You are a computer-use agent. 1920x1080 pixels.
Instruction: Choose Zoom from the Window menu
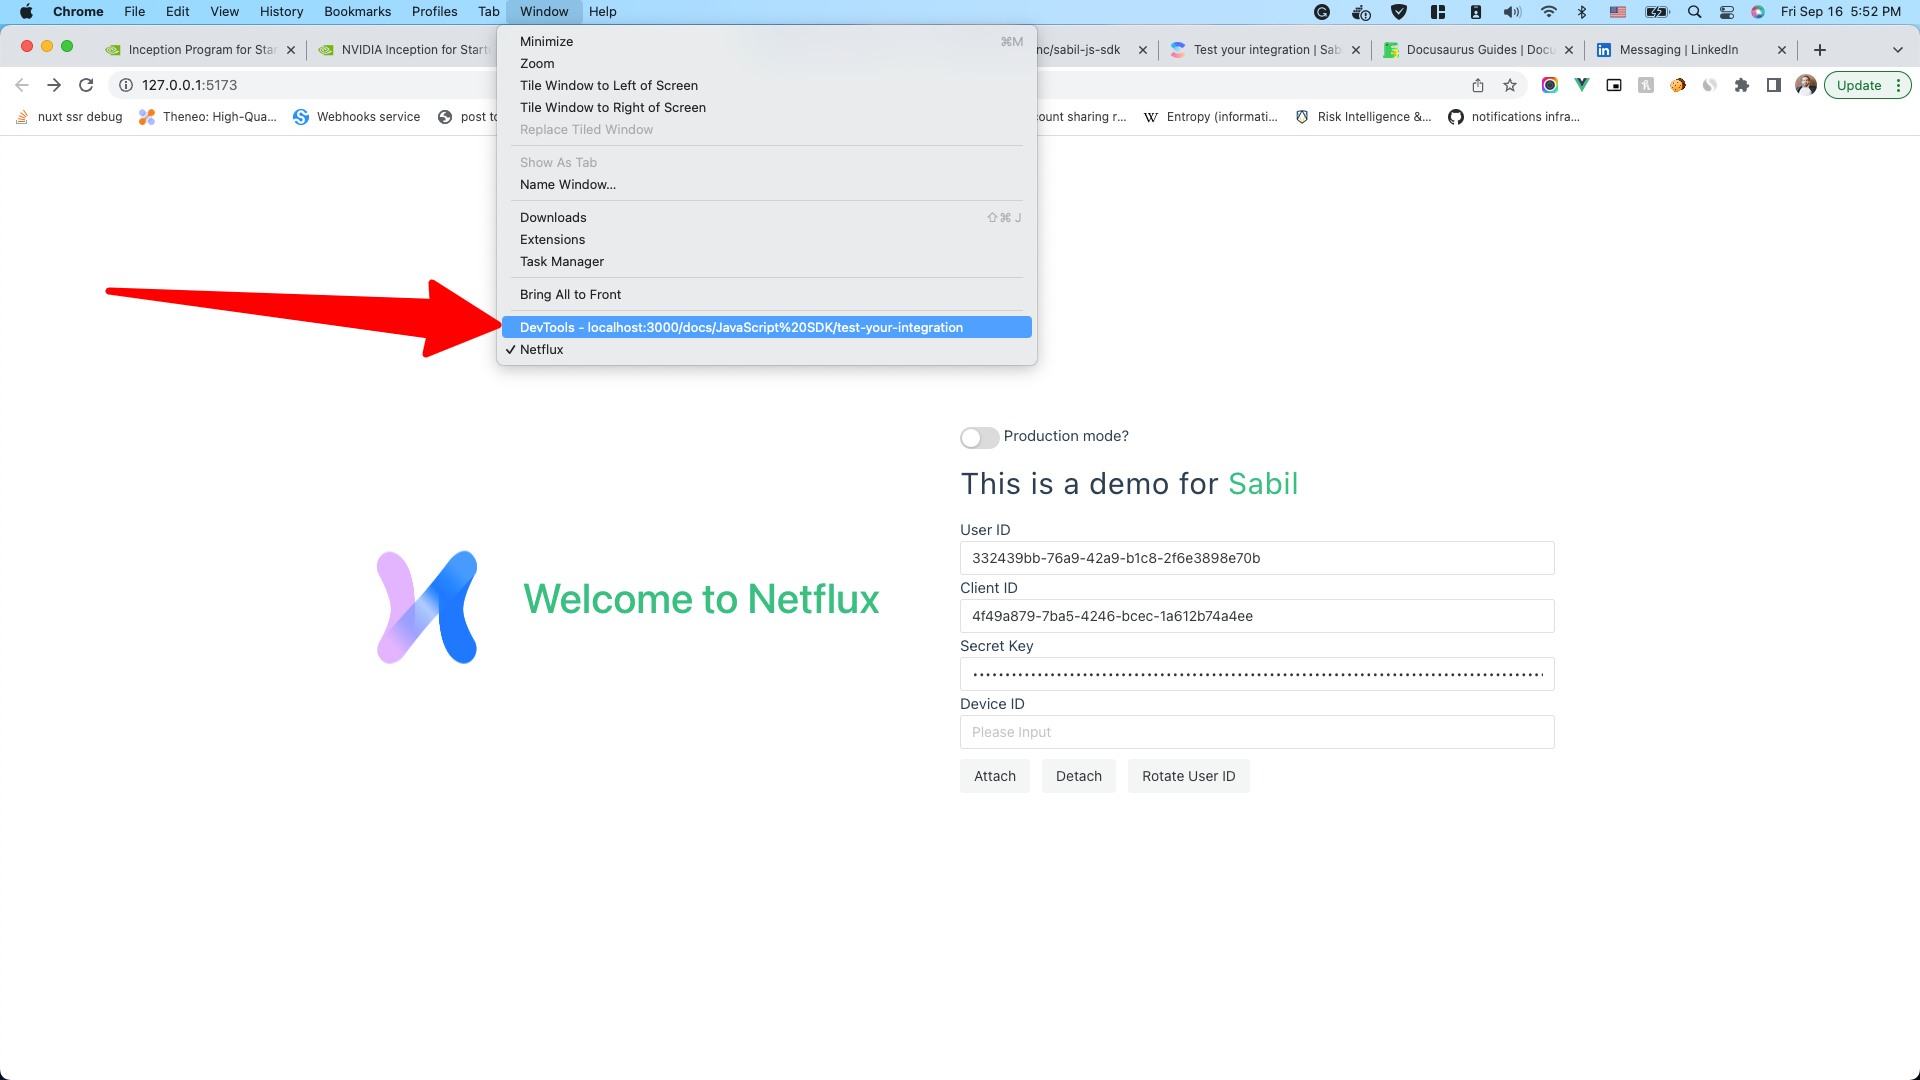tap(766, 63)
